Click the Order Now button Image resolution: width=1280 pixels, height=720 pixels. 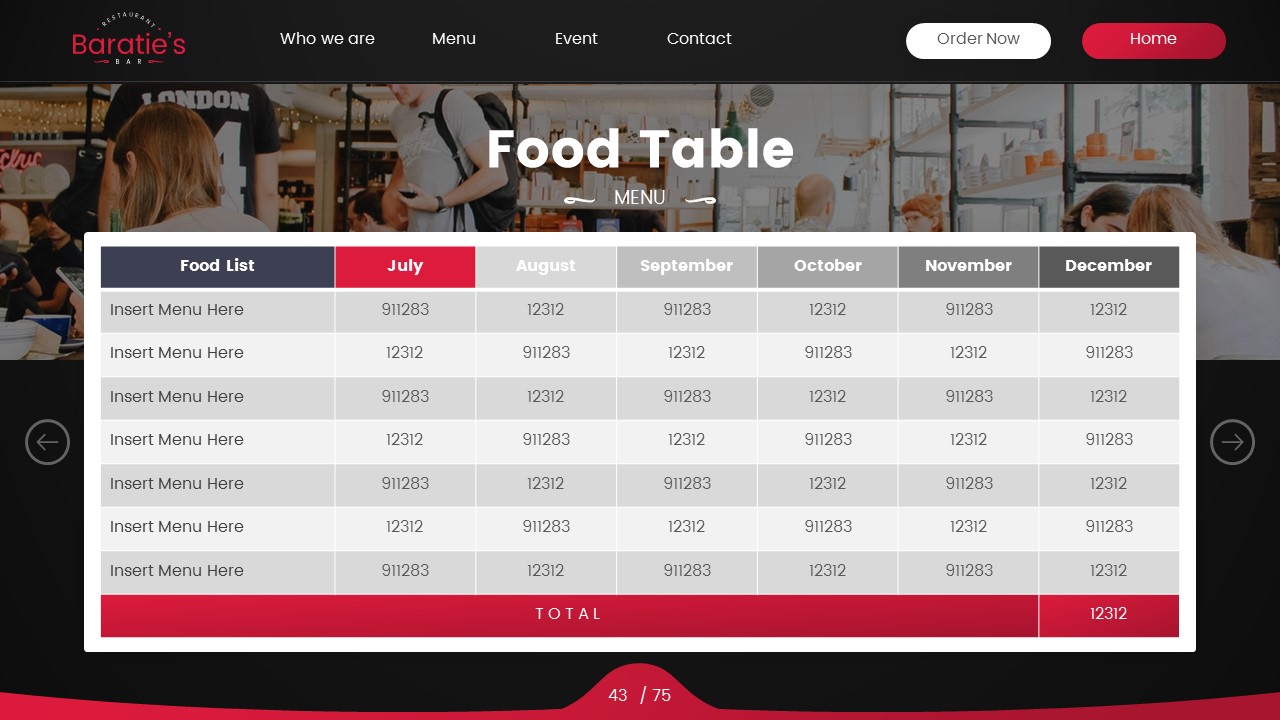978,40
